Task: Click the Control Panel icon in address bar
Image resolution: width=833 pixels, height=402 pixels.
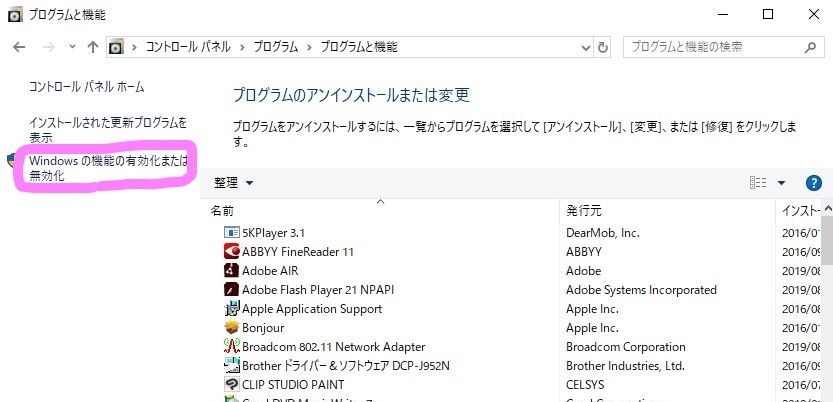Action: 116,47
